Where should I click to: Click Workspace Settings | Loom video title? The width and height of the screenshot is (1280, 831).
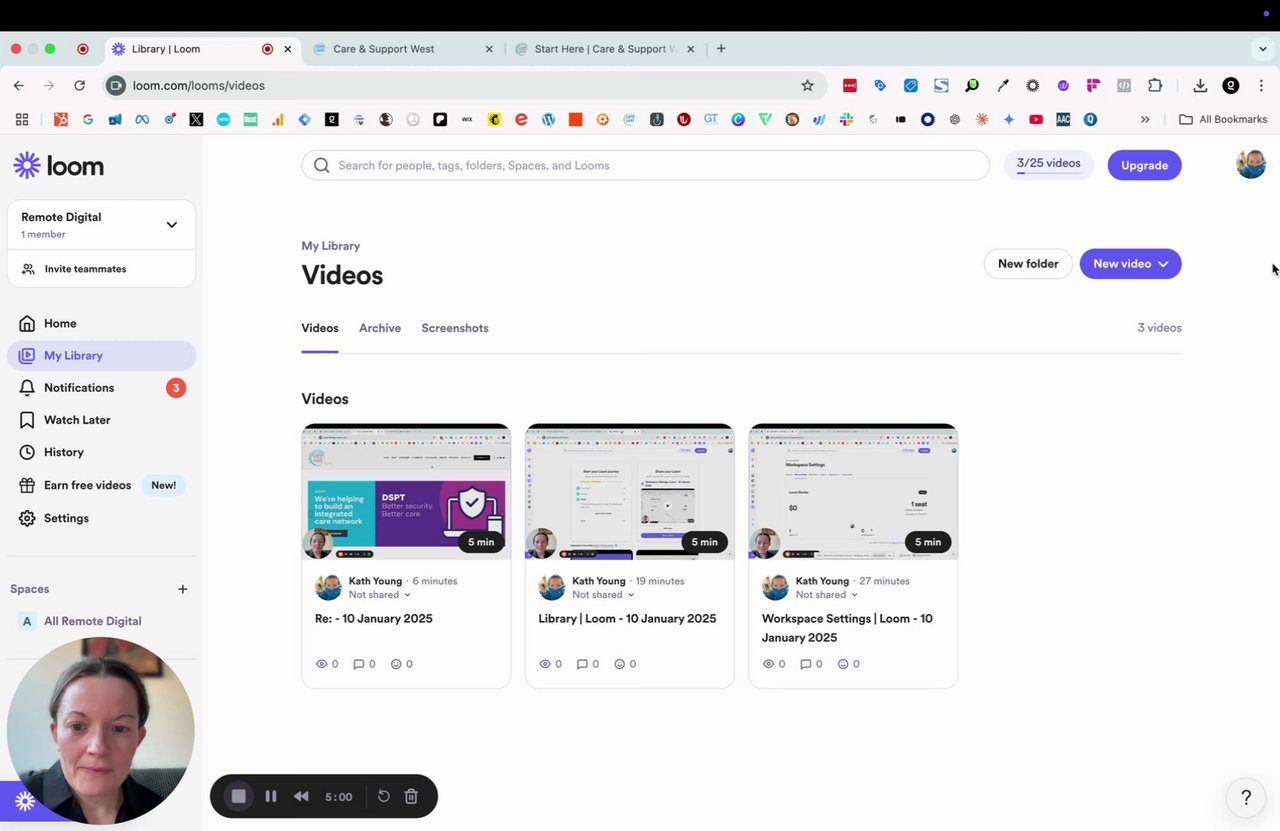847,628
